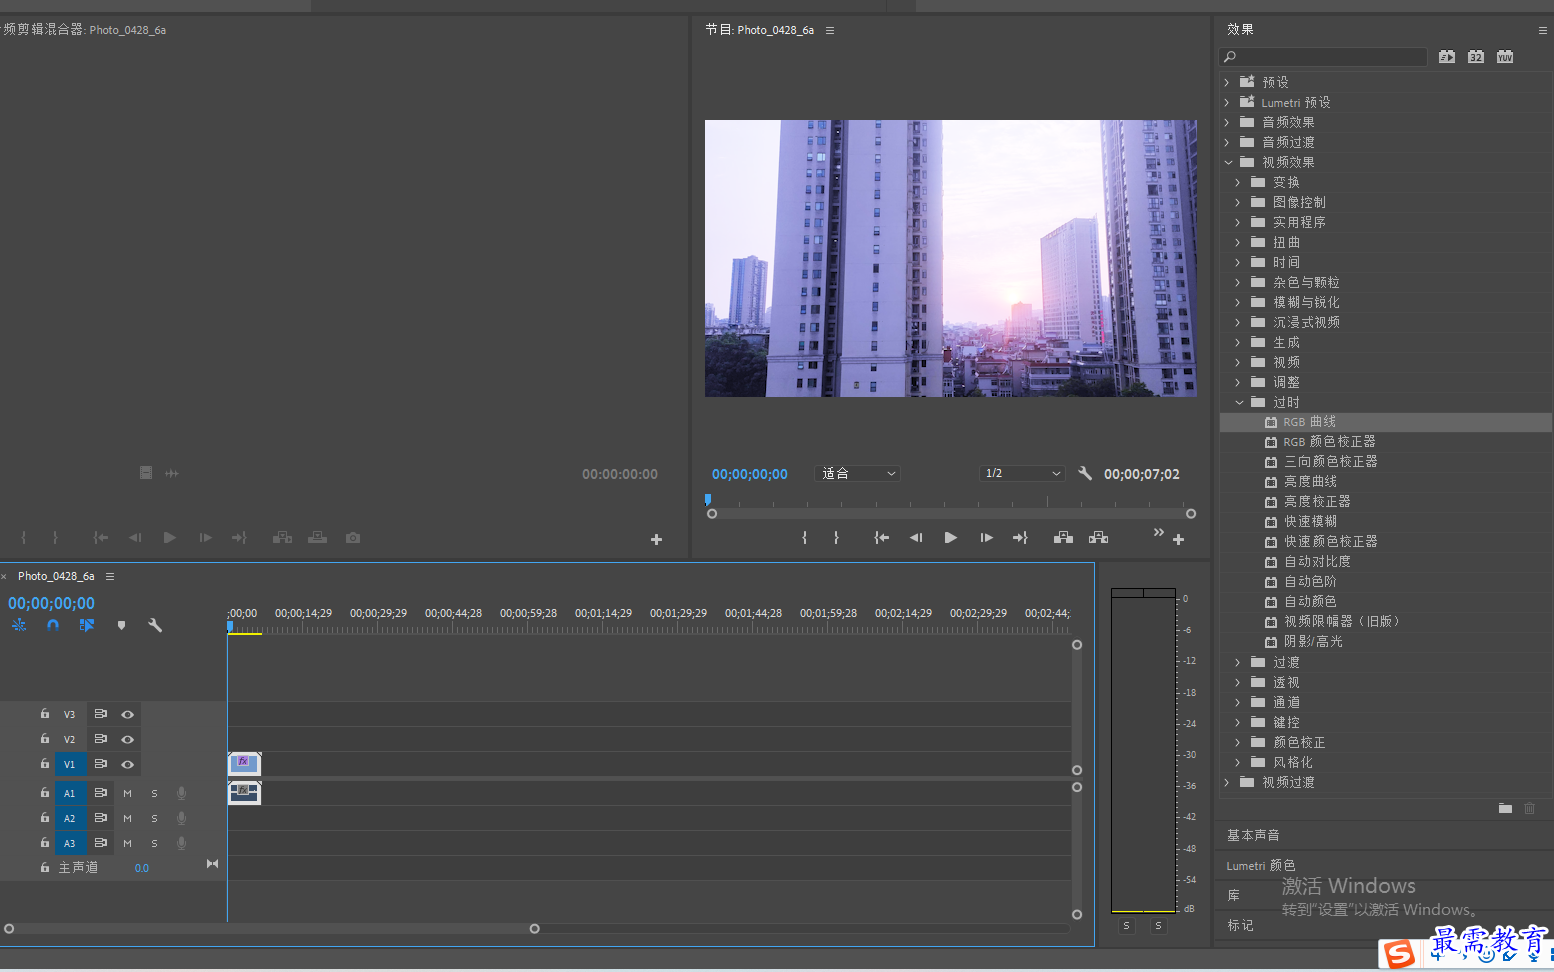Expand the 颜色校正 folder
Screen dimensions: 1554x972
[x=1238, y=742]
